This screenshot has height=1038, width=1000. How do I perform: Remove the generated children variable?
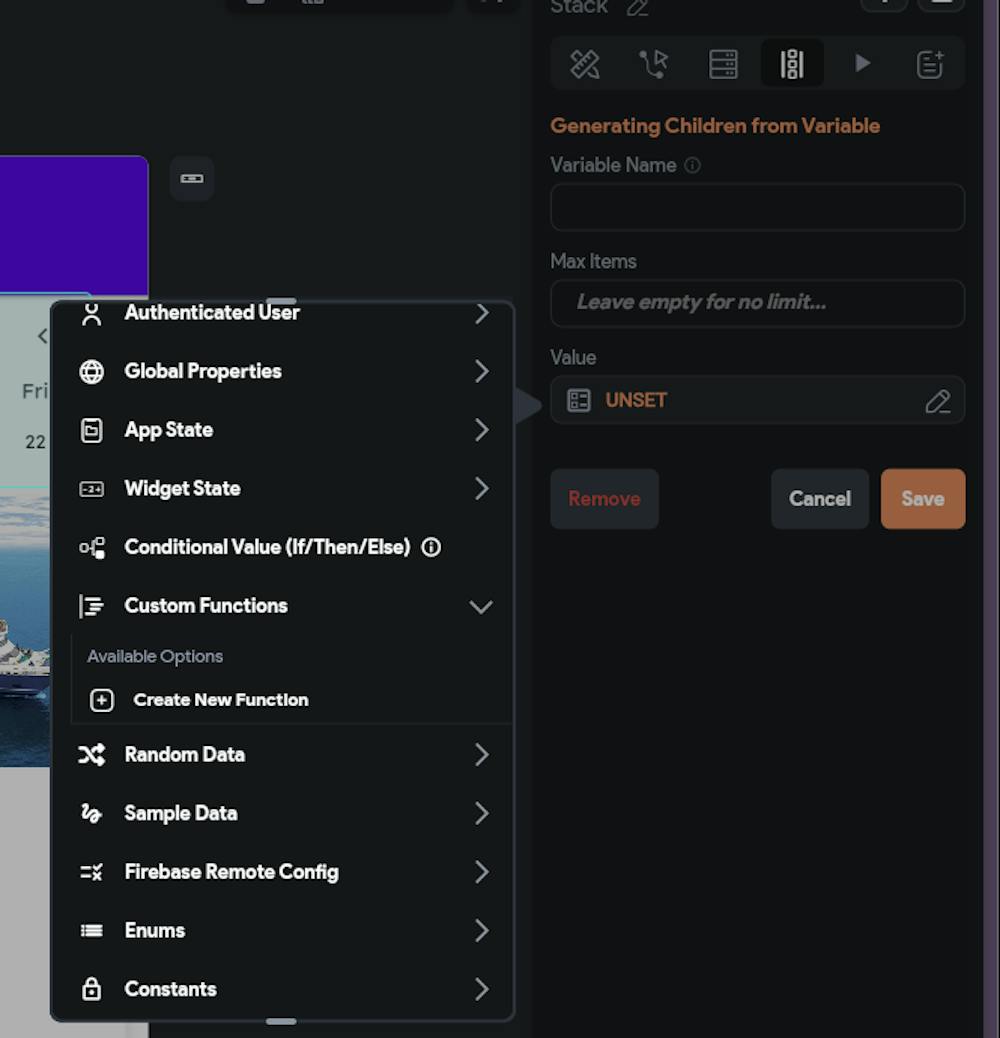[604, 498]
